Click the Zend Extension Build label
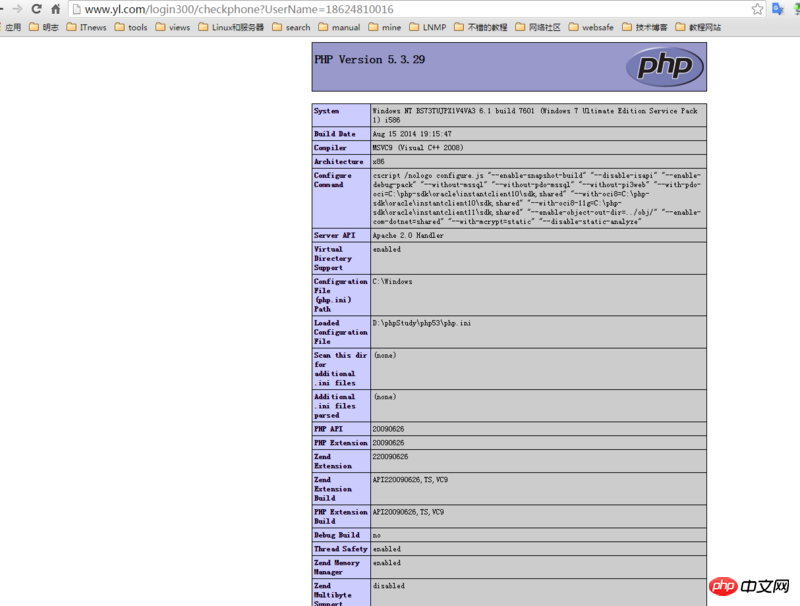Image resolution: width=800 pixels, height=606 pixels. click(x=333, y=489)
